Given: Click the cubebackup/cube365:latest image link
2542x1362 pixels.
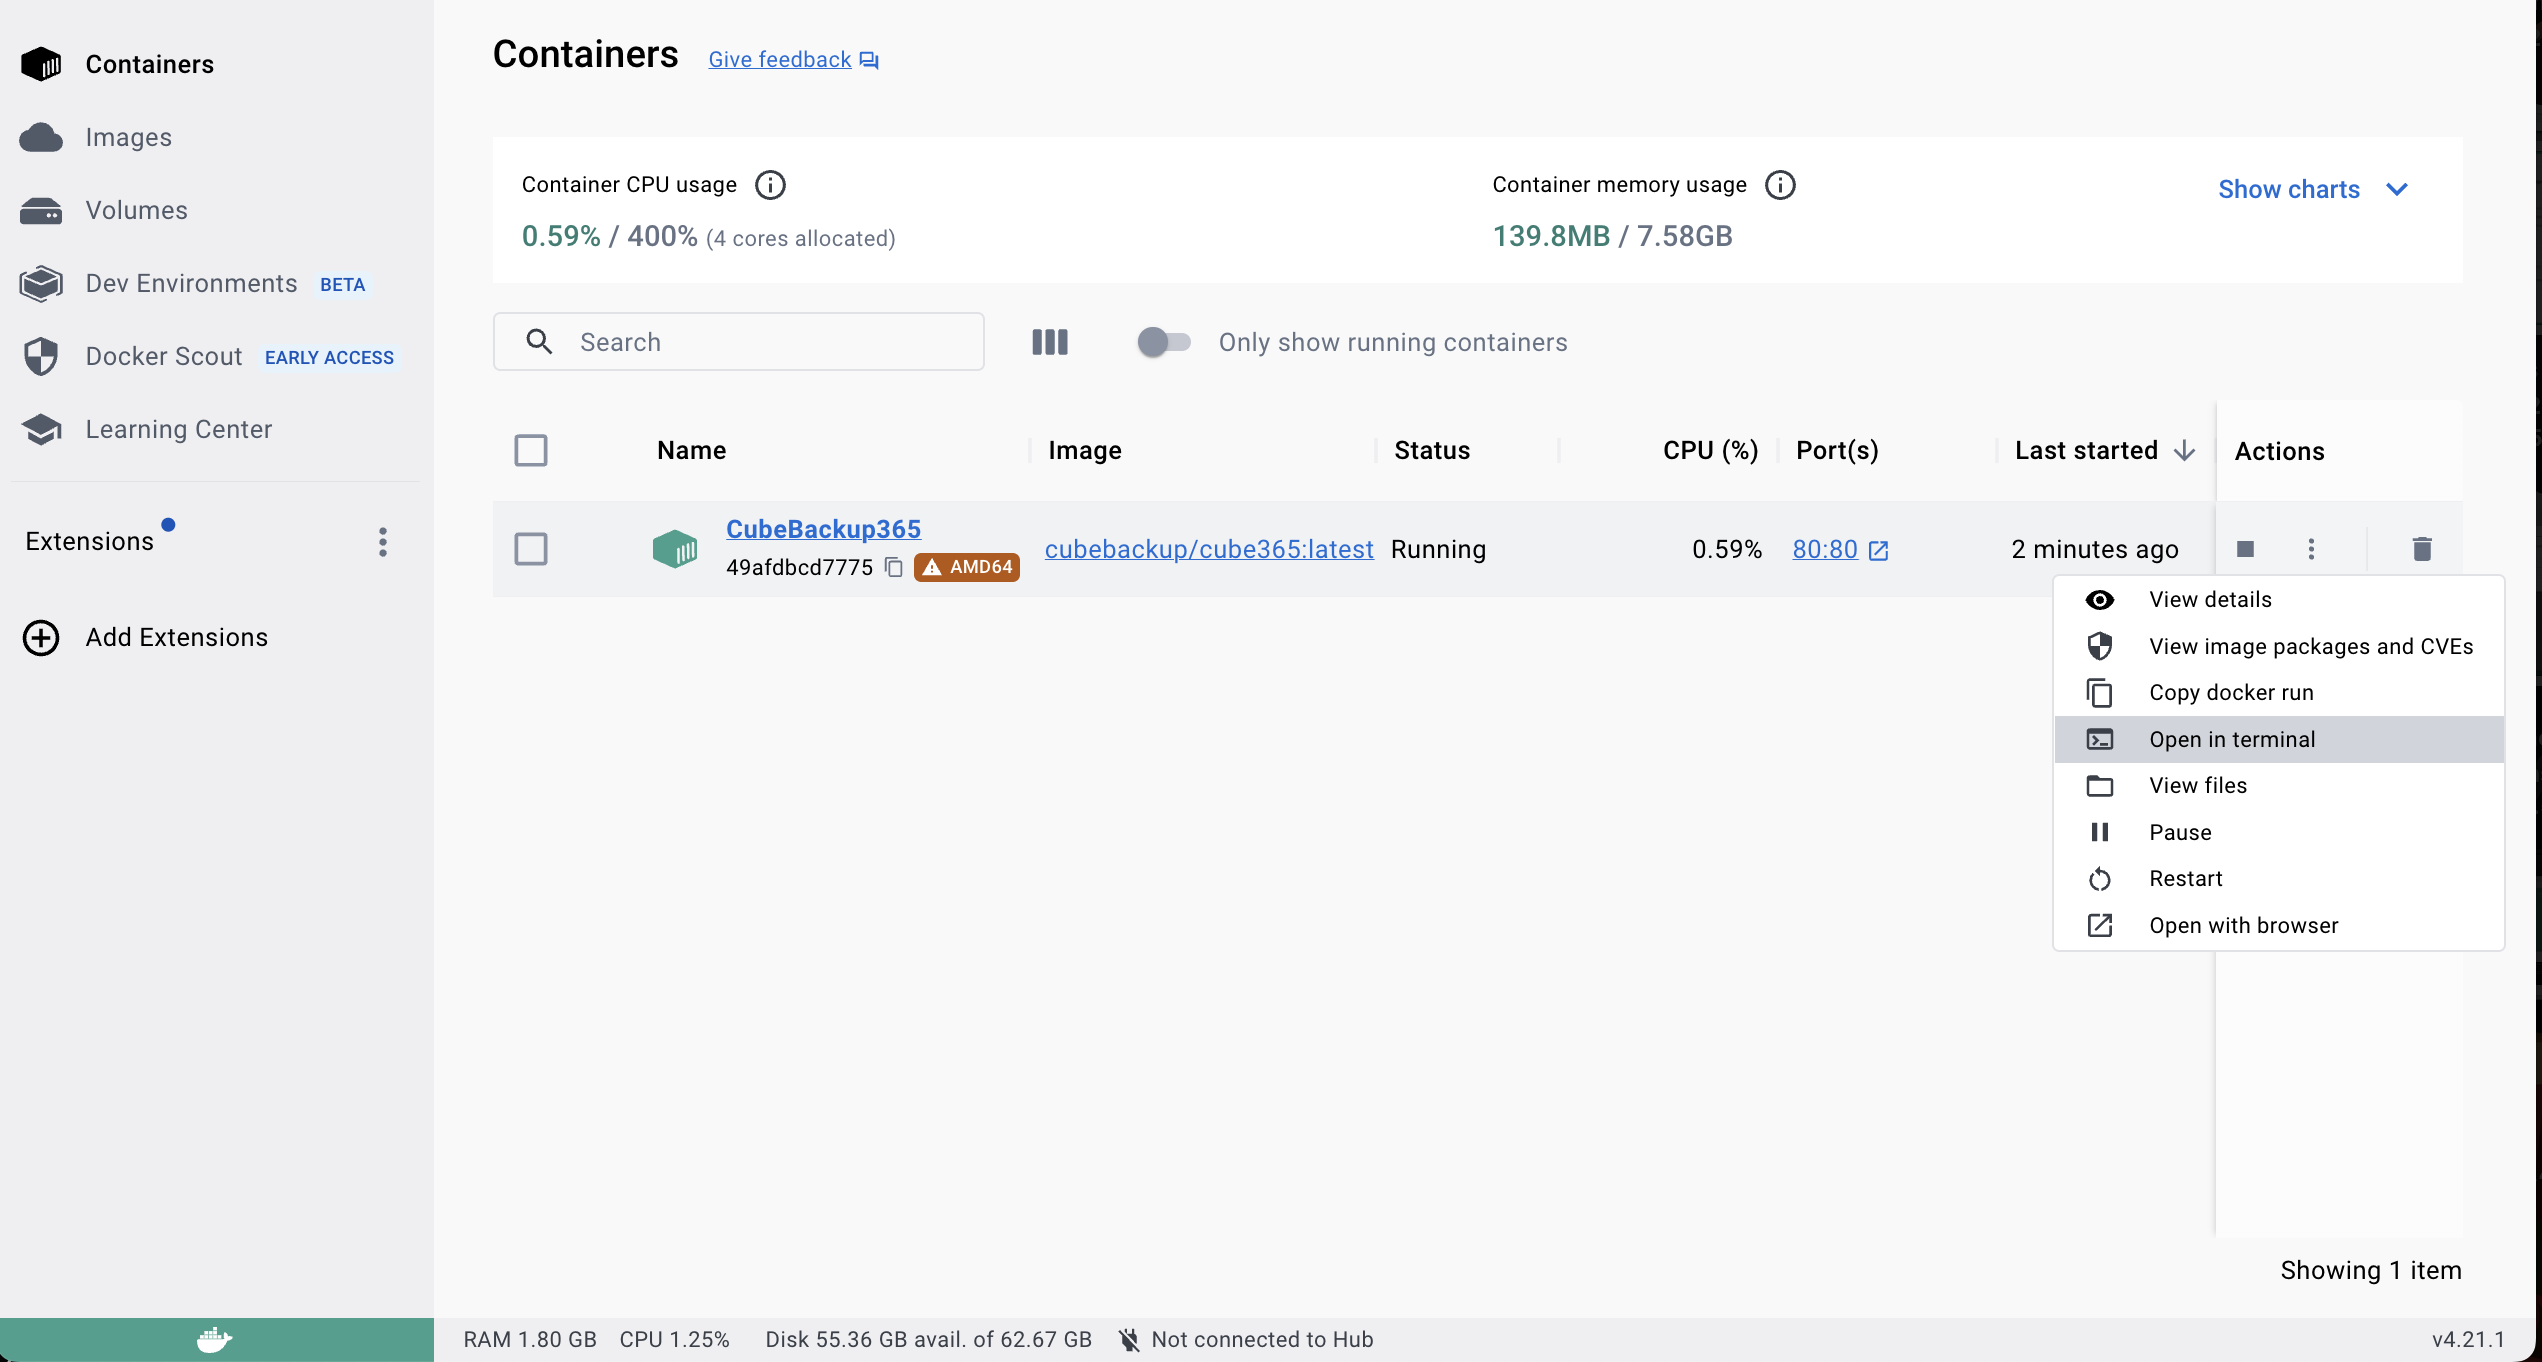Looking at the screenshot, I should coord(1207,548).
